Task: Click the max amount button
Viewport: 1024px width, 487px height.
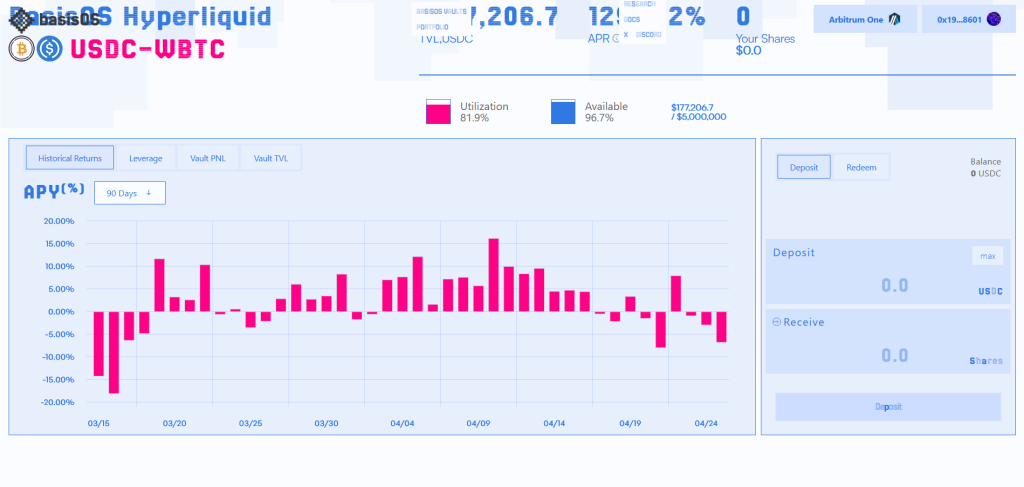Action: point(987,256)
